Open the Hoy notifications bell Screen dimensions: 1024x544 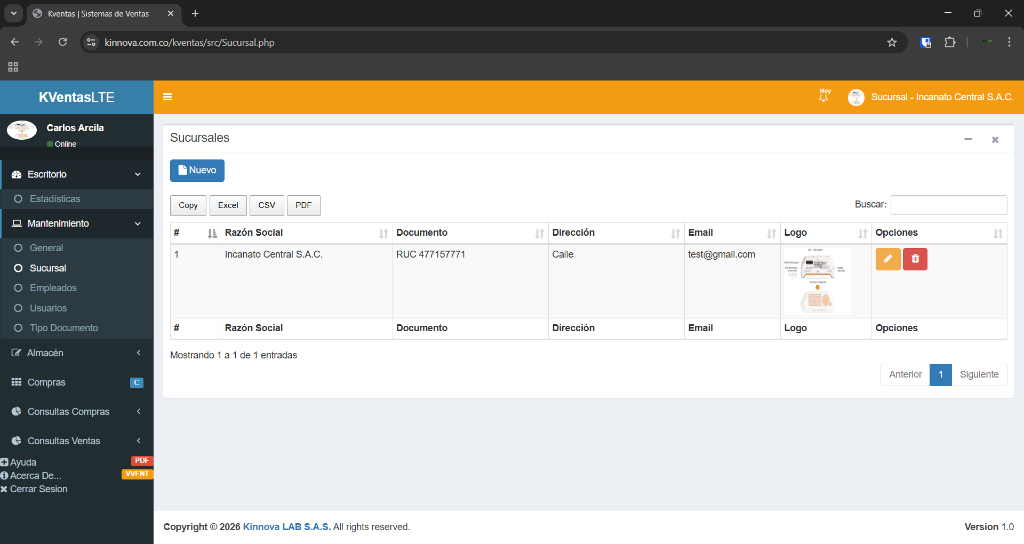coord(824,96)
